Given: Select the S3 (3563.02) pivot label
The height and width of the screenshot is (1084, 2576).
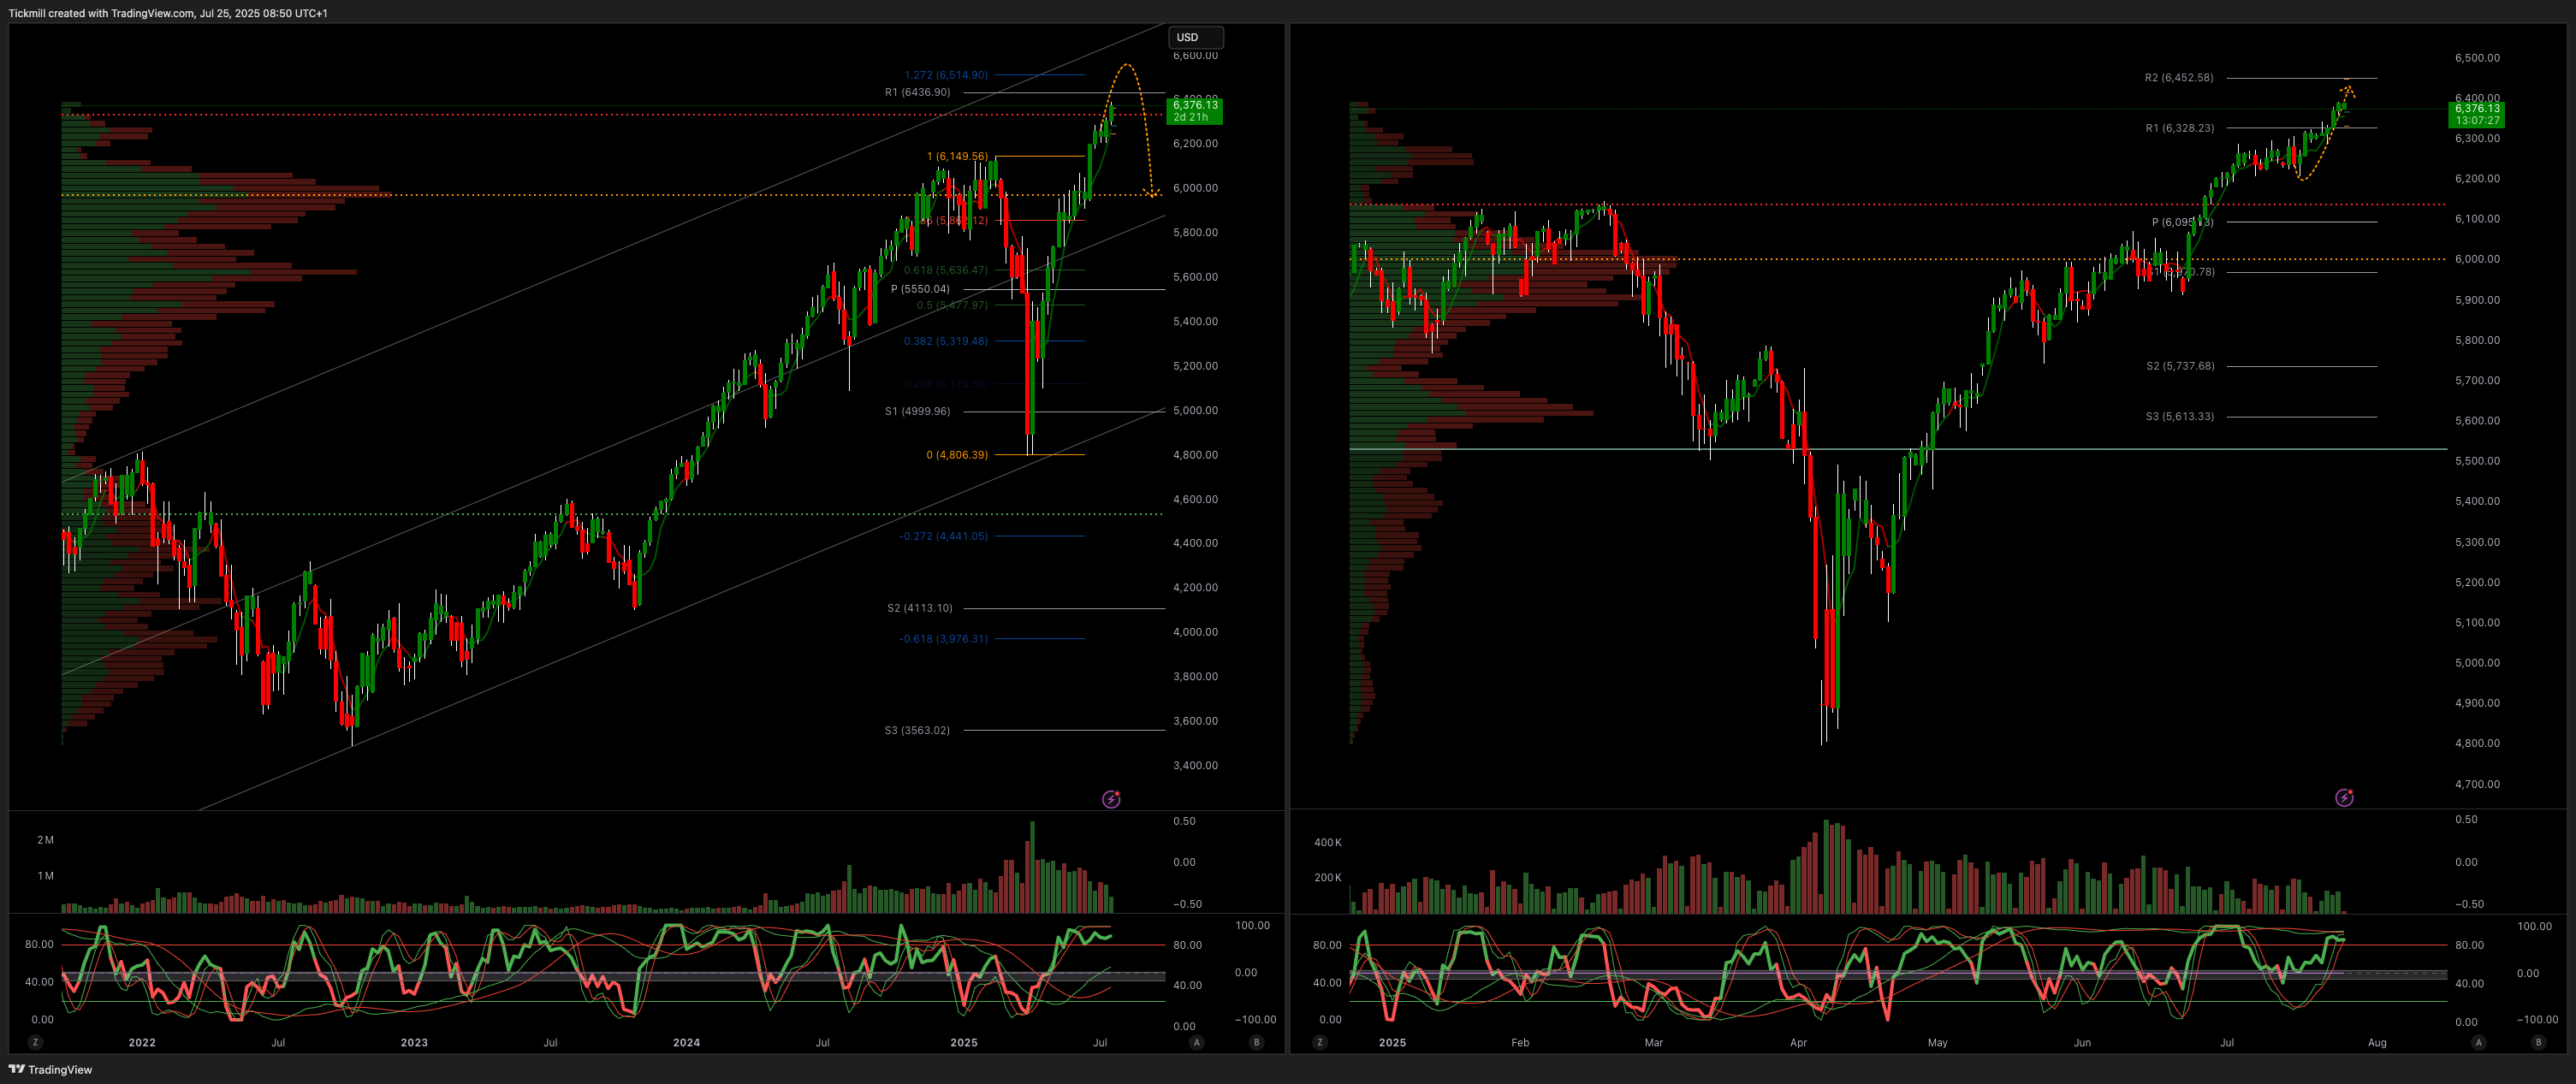Looking at the screenshot, I should tap(917, 730).
